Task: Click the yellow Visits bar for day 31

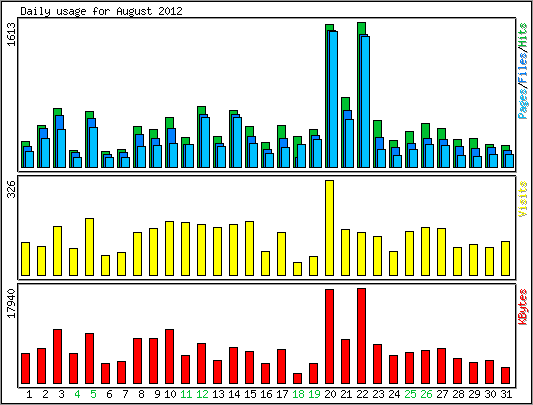Action: (x=505, y=258)
